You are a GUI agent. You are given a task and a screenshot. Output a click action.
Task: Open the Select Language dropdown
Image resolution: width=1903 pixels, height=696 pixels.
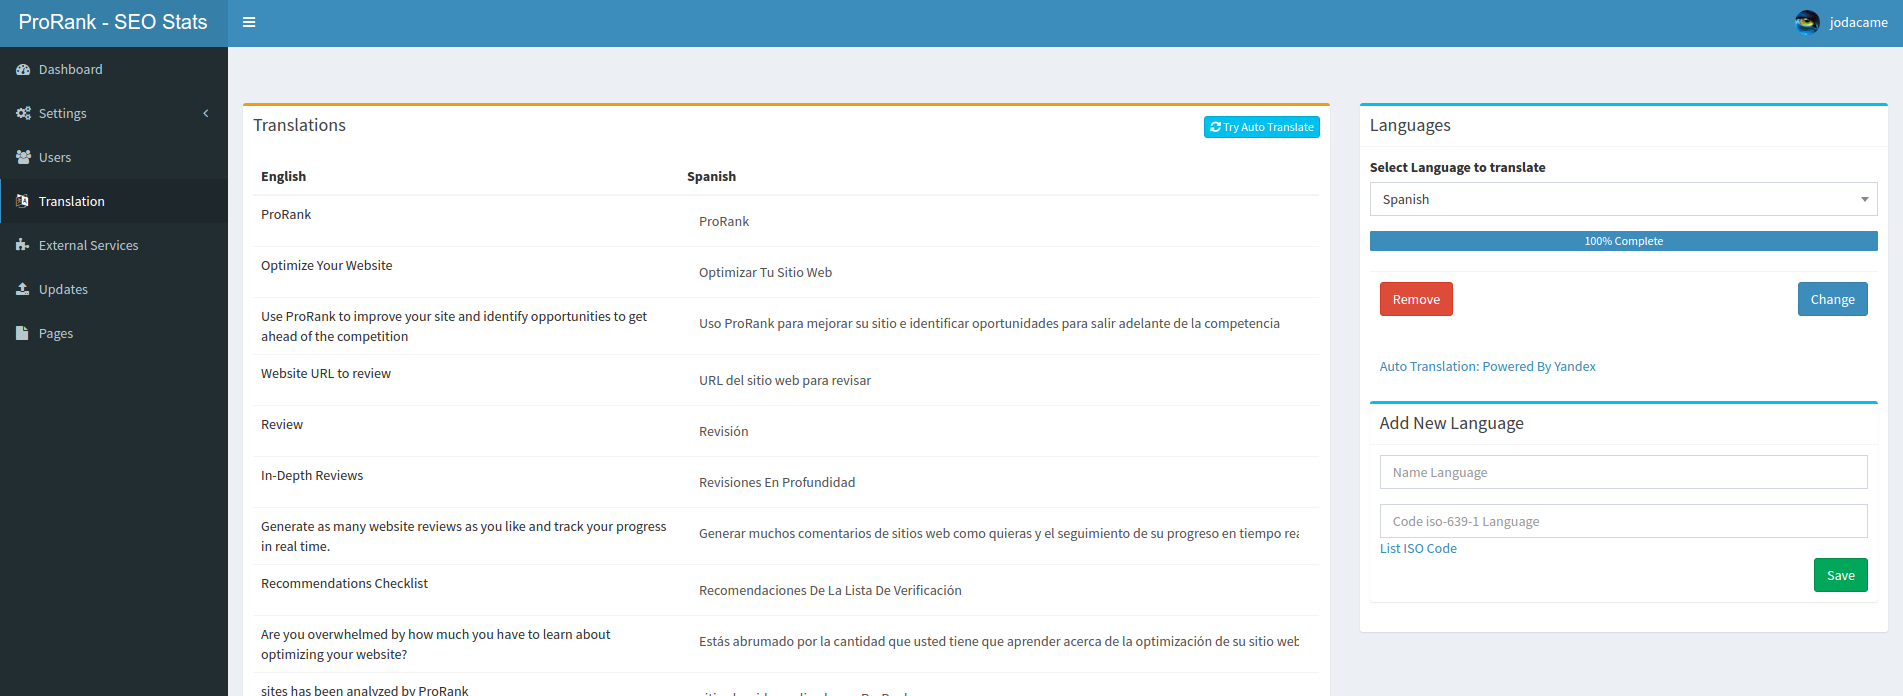[x=1623, y=199]
